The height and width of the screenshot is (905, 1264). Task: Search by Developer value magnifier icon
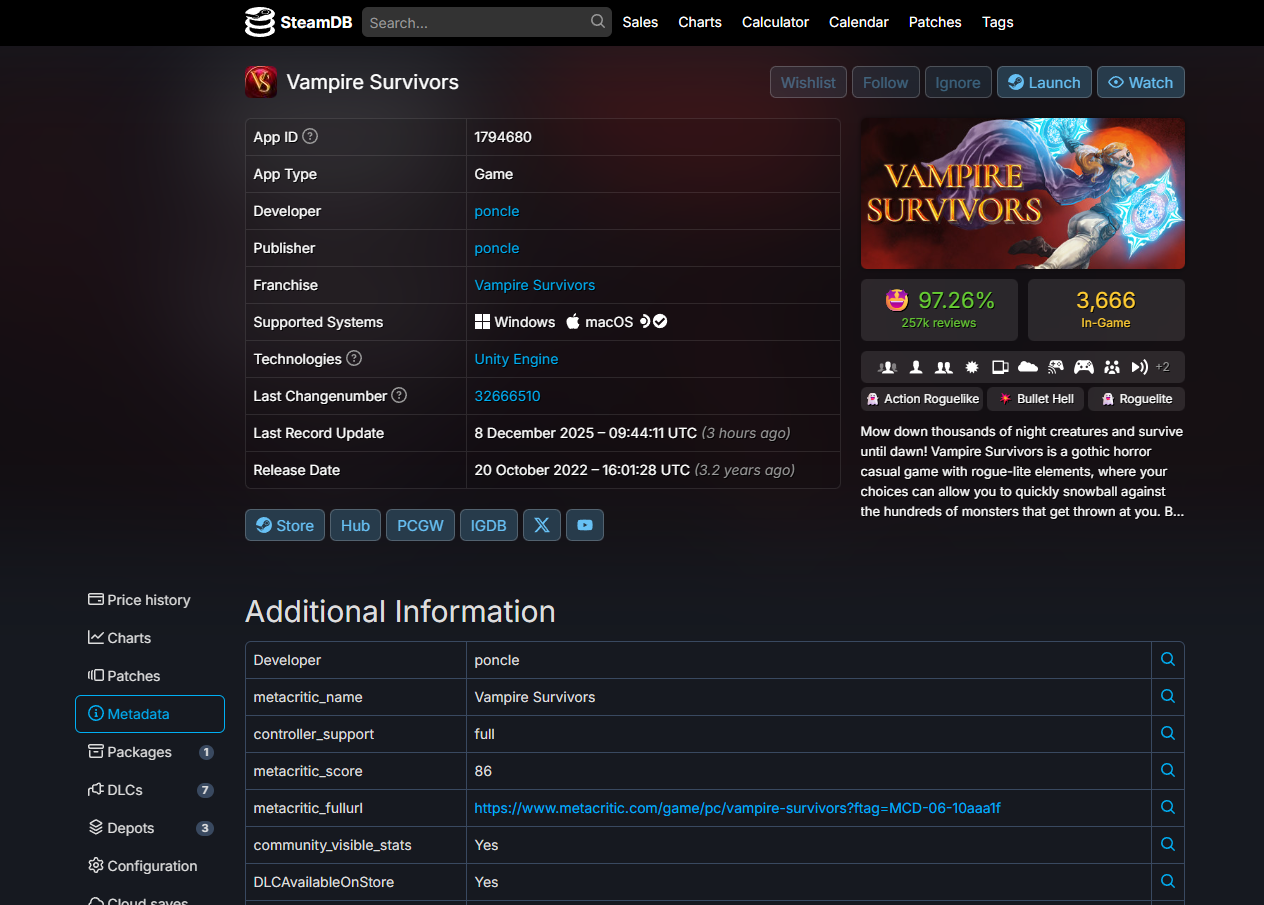(x=1168, y=660)
